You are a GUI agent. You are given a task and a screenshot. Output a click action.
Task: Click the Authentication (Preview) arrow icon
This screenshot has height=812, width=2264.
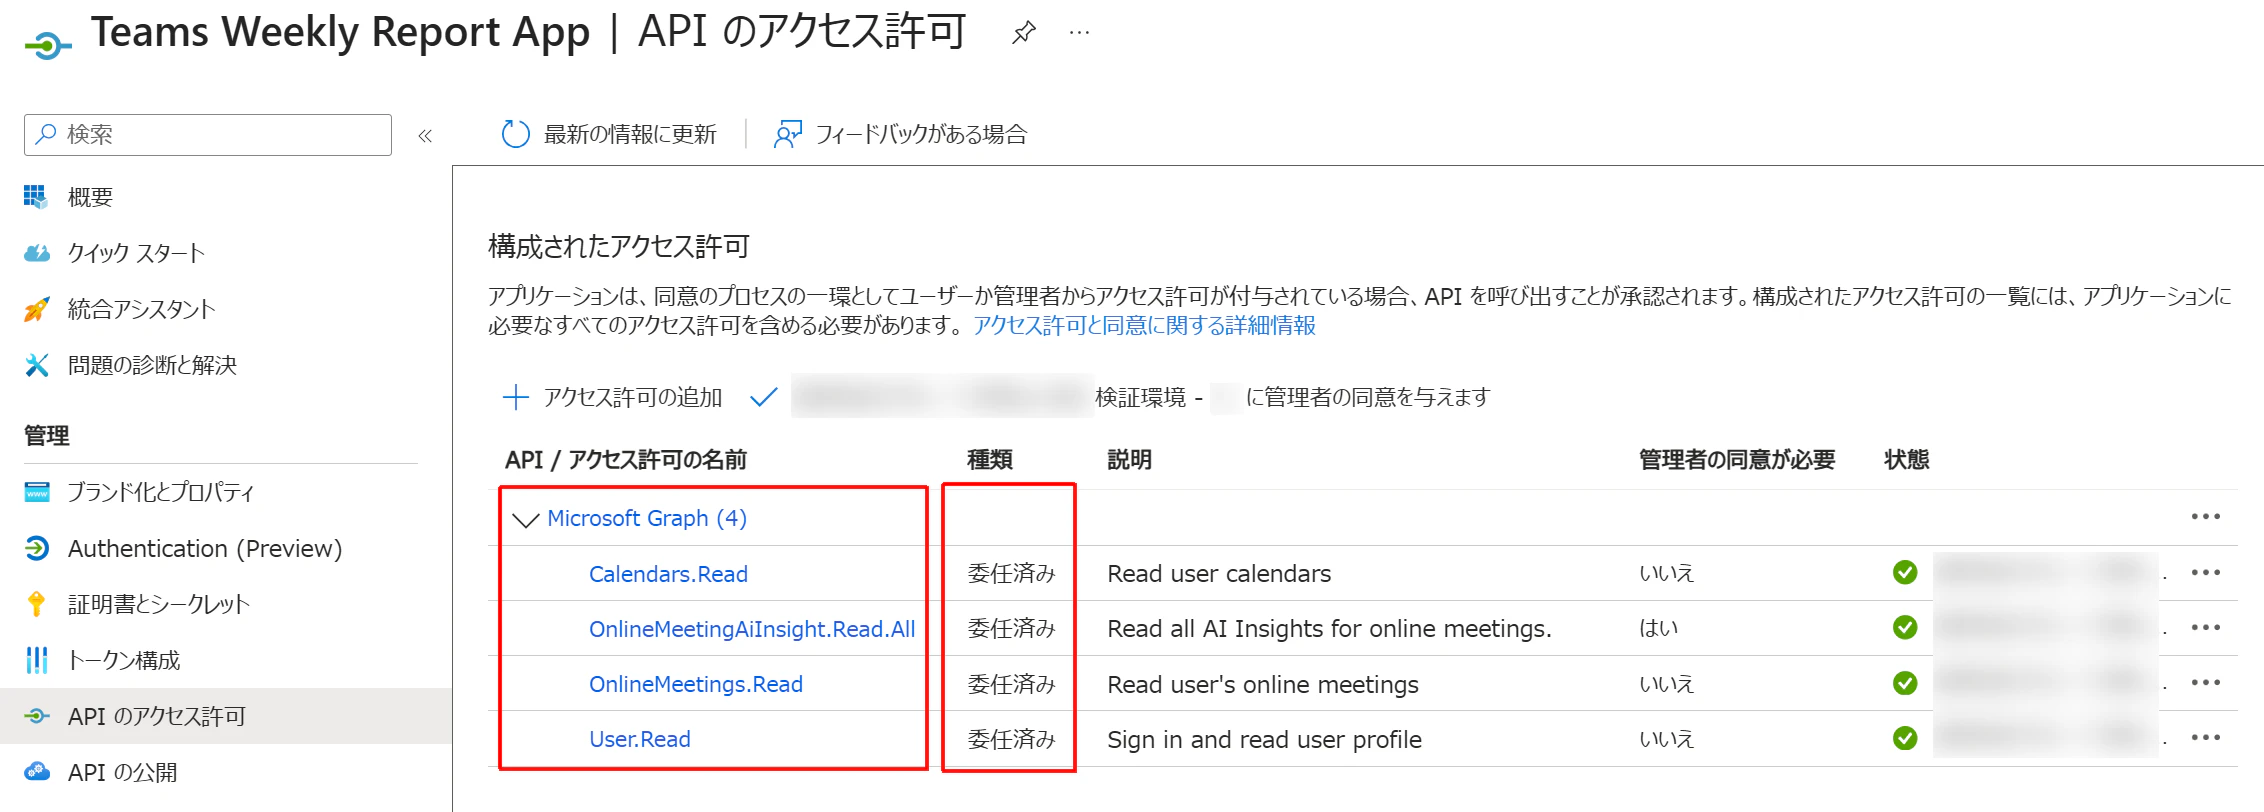[x=37, y=548]
